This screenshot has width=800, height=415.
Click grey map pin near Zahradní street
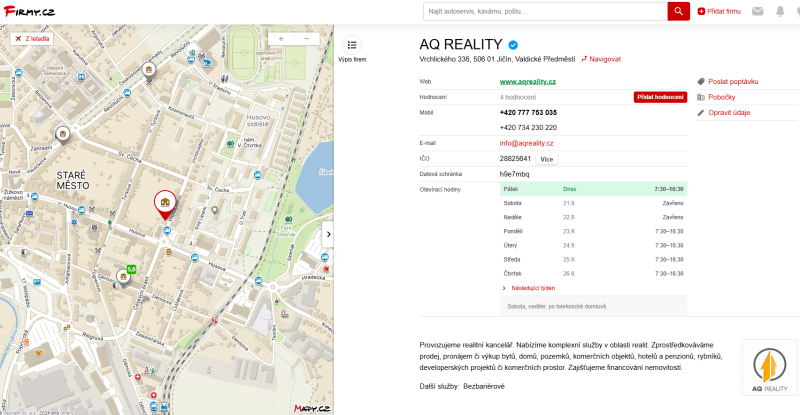tap(63, 135)
